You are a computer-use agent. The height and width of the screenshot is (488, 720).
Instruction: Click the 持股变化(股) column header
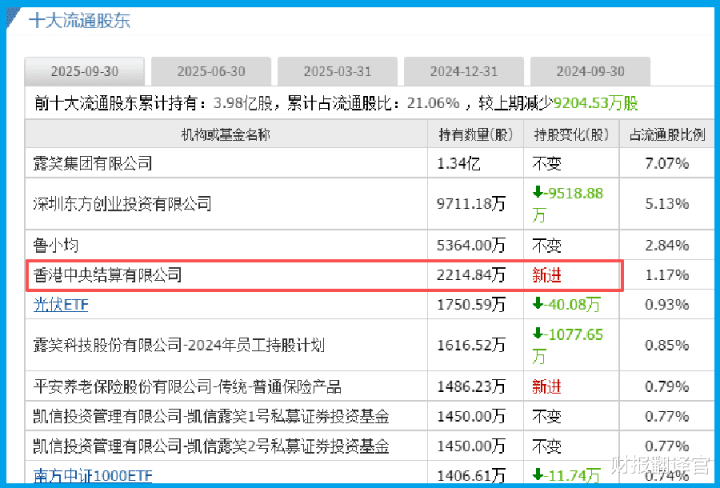pyautogui.click(x=571, y=135)
